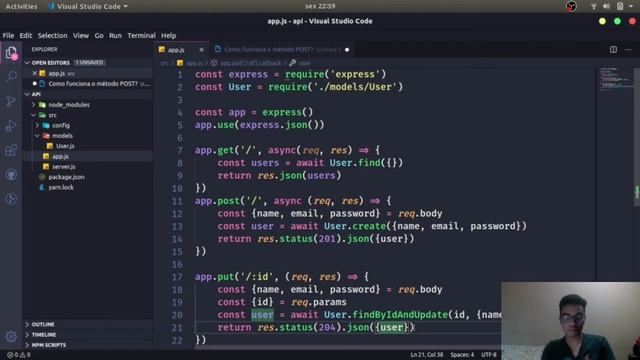Collapse the API folder section
This screenshot has width=640, height=360.
click(27, 94)
